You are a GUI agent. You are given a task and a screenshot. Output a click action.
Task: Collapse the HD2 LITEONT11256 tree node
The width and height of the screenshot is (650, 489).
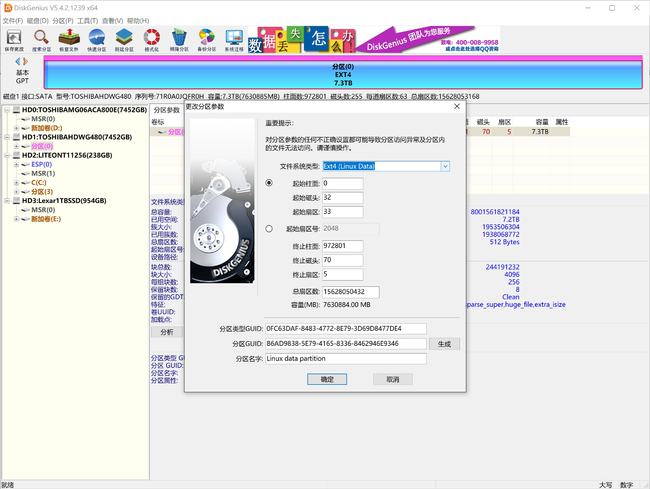7,155
